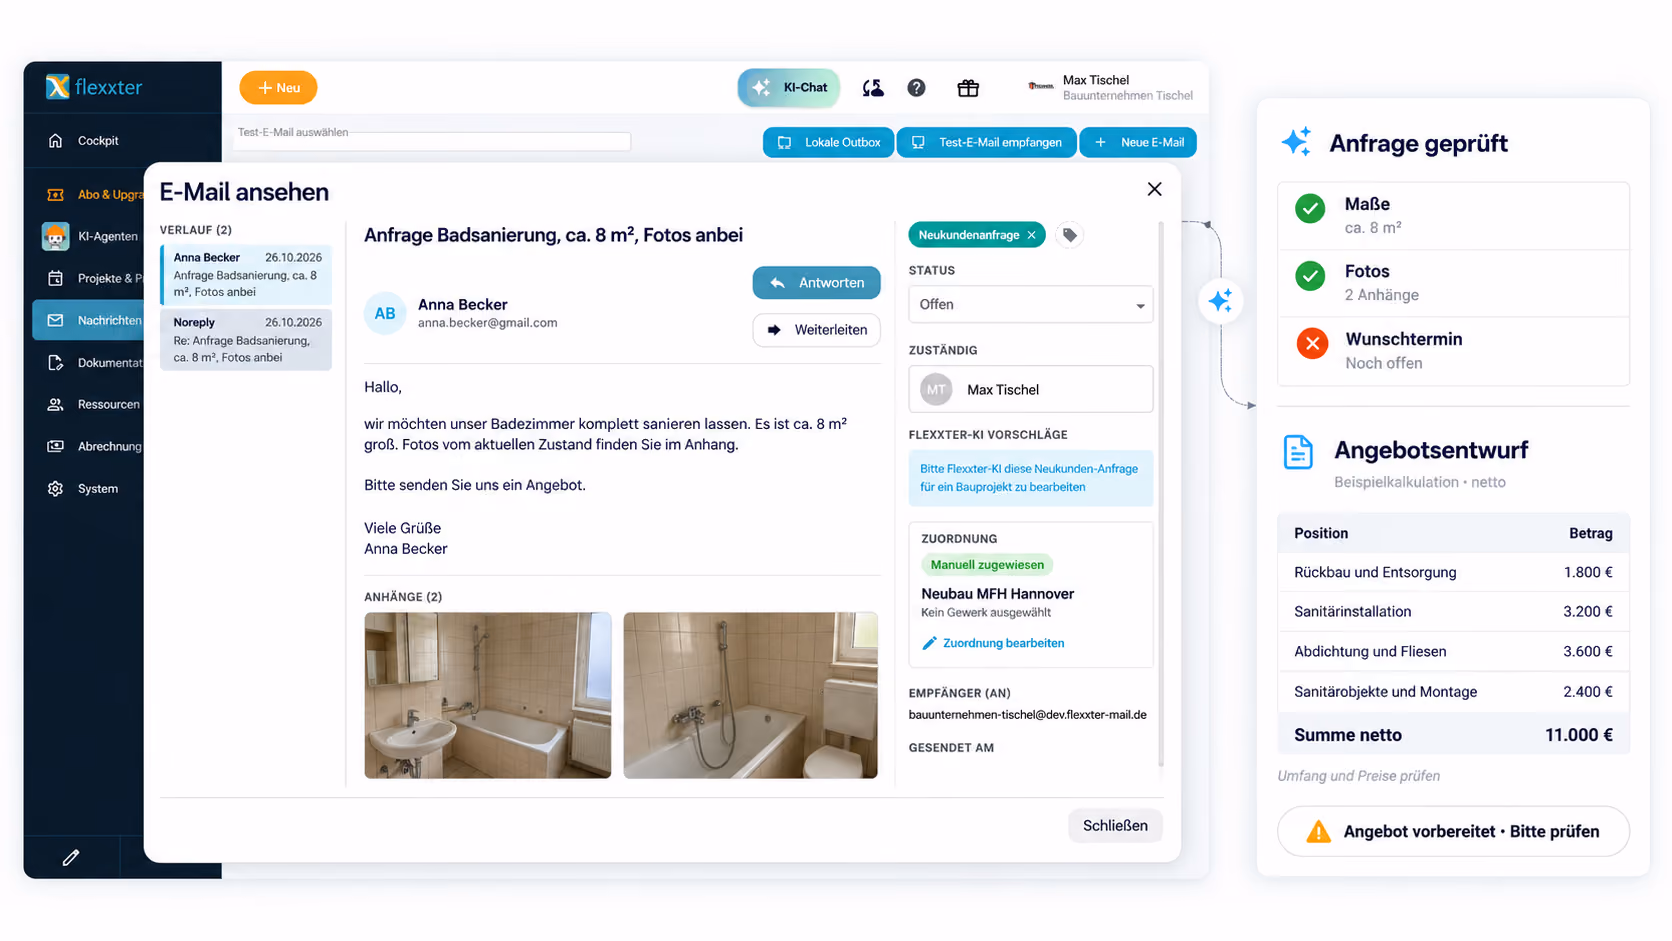Open the Lokale Outbox
Screen dimensions: 1672x941
[x=829, y=143]
